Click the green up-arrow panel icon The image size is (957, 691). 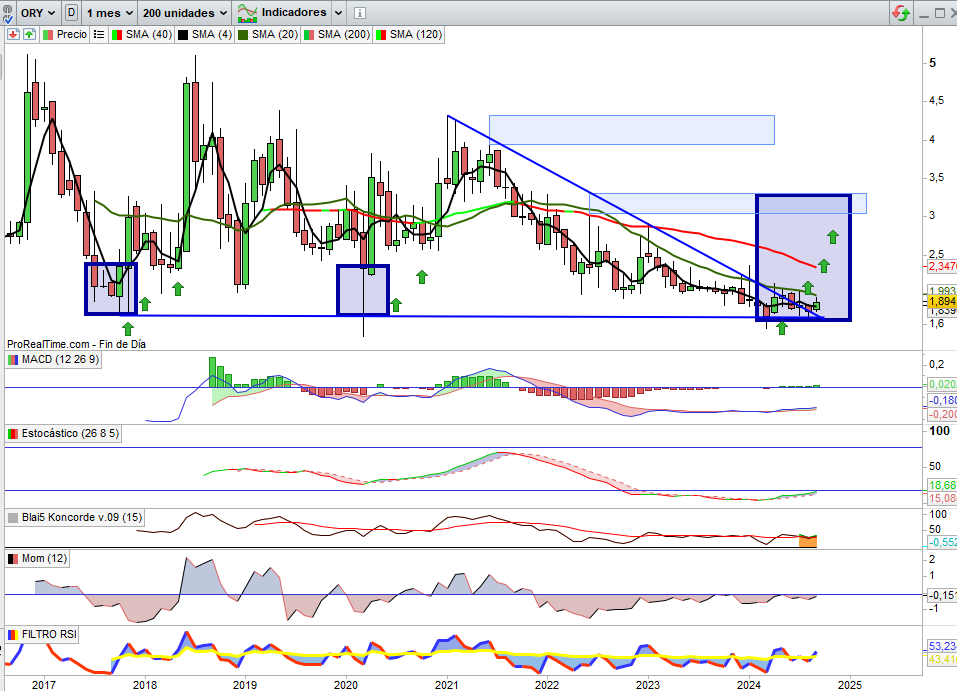(29, 34)
